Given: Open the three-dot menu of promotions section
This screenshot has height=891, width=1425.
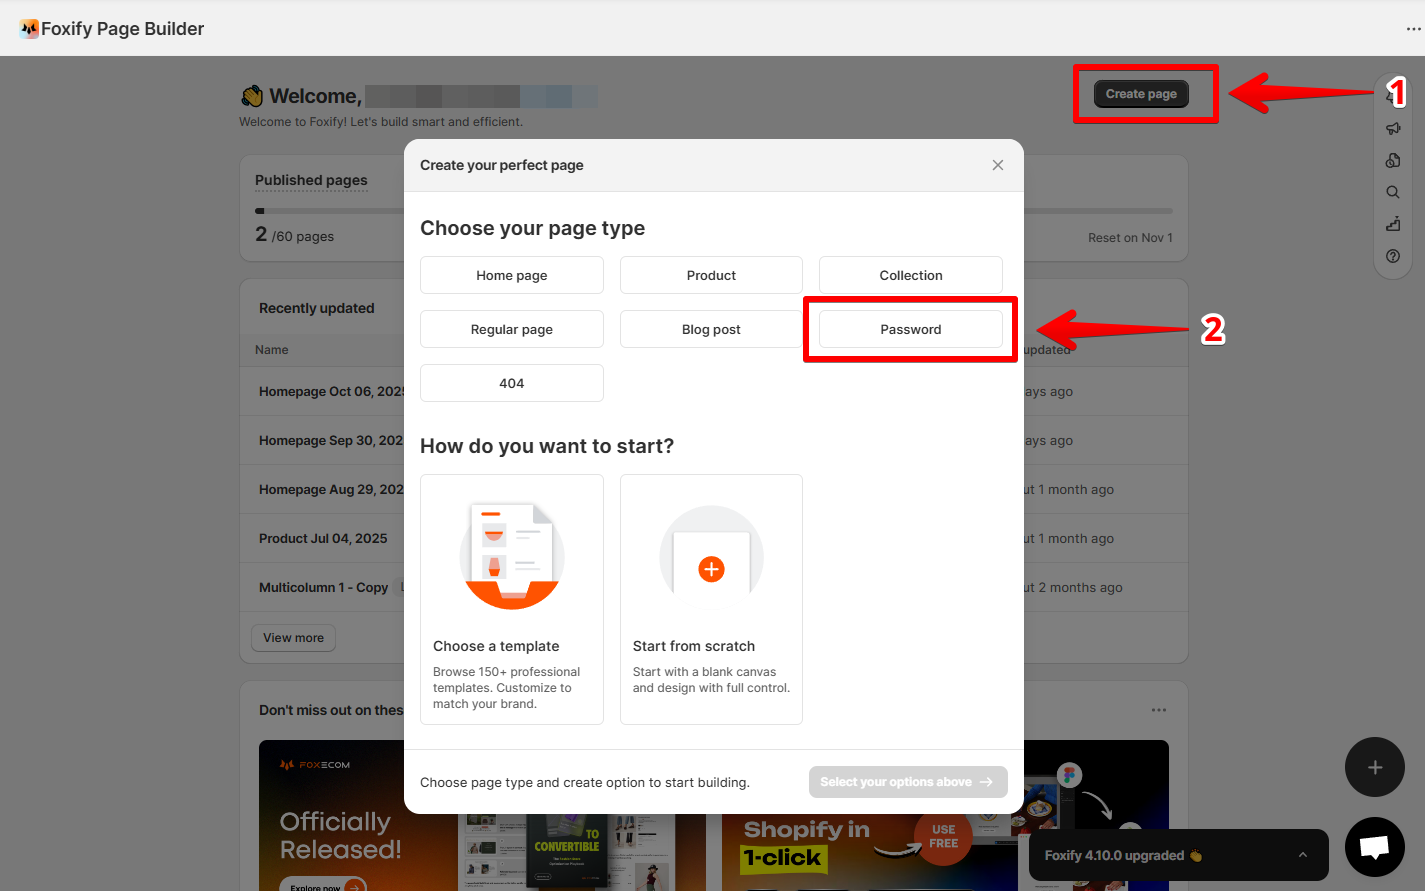Looking at the screenshot, I should (1159, 710).
